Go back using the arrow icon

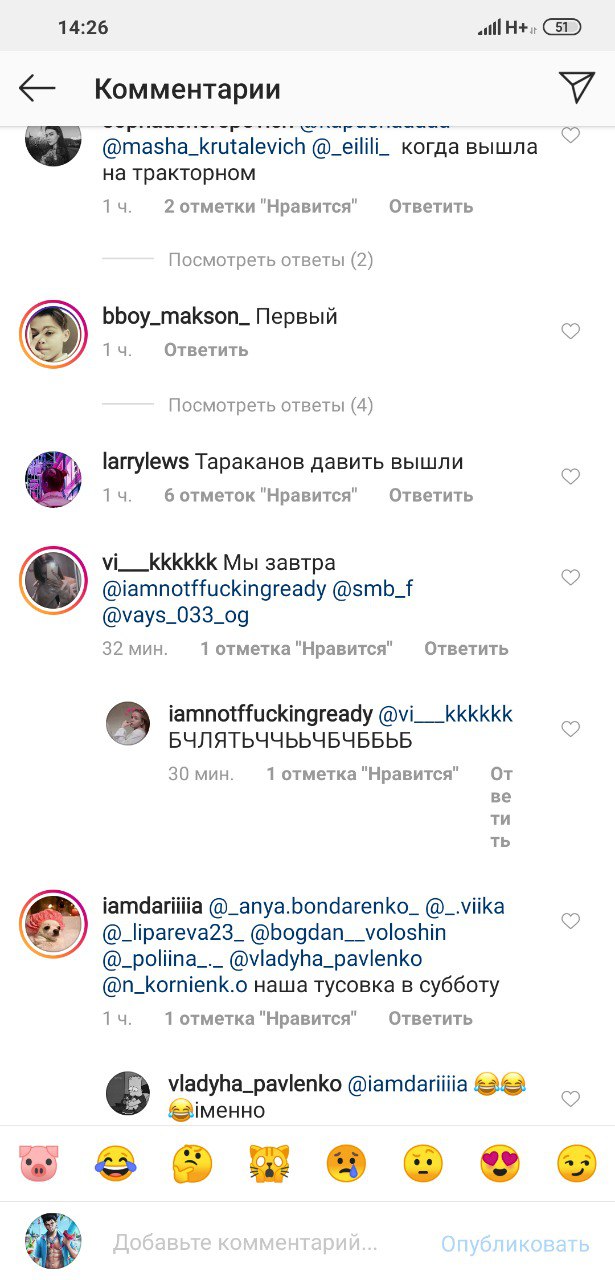[37, 88]
